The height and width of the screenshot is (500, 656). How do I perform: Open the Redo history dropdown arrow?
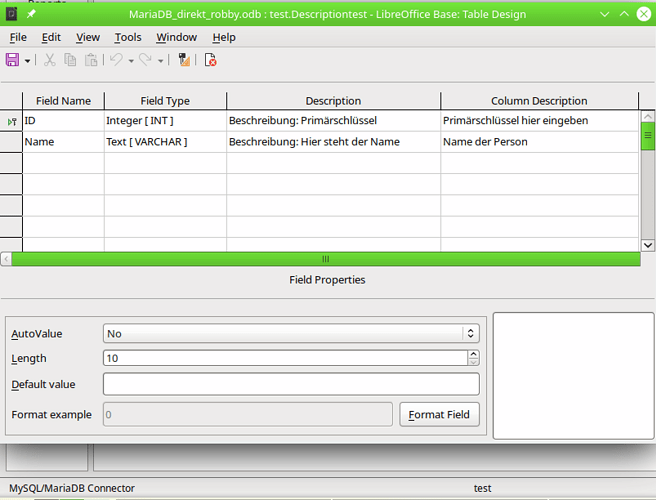point(161,61)
